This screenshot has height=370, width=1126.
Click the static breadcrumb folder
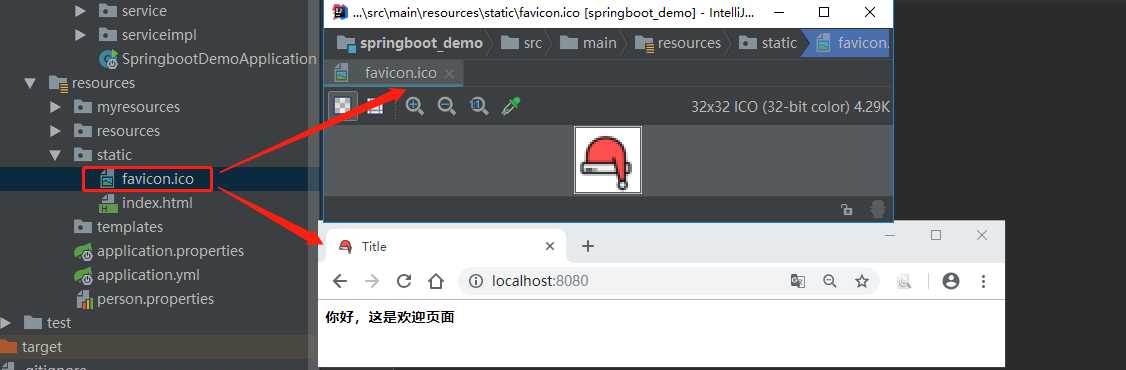point(768,43)
